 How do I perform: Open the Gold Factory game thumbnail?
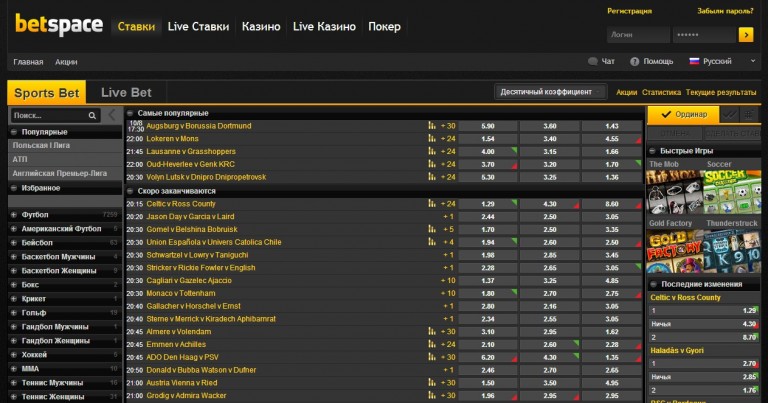[674, 251]
